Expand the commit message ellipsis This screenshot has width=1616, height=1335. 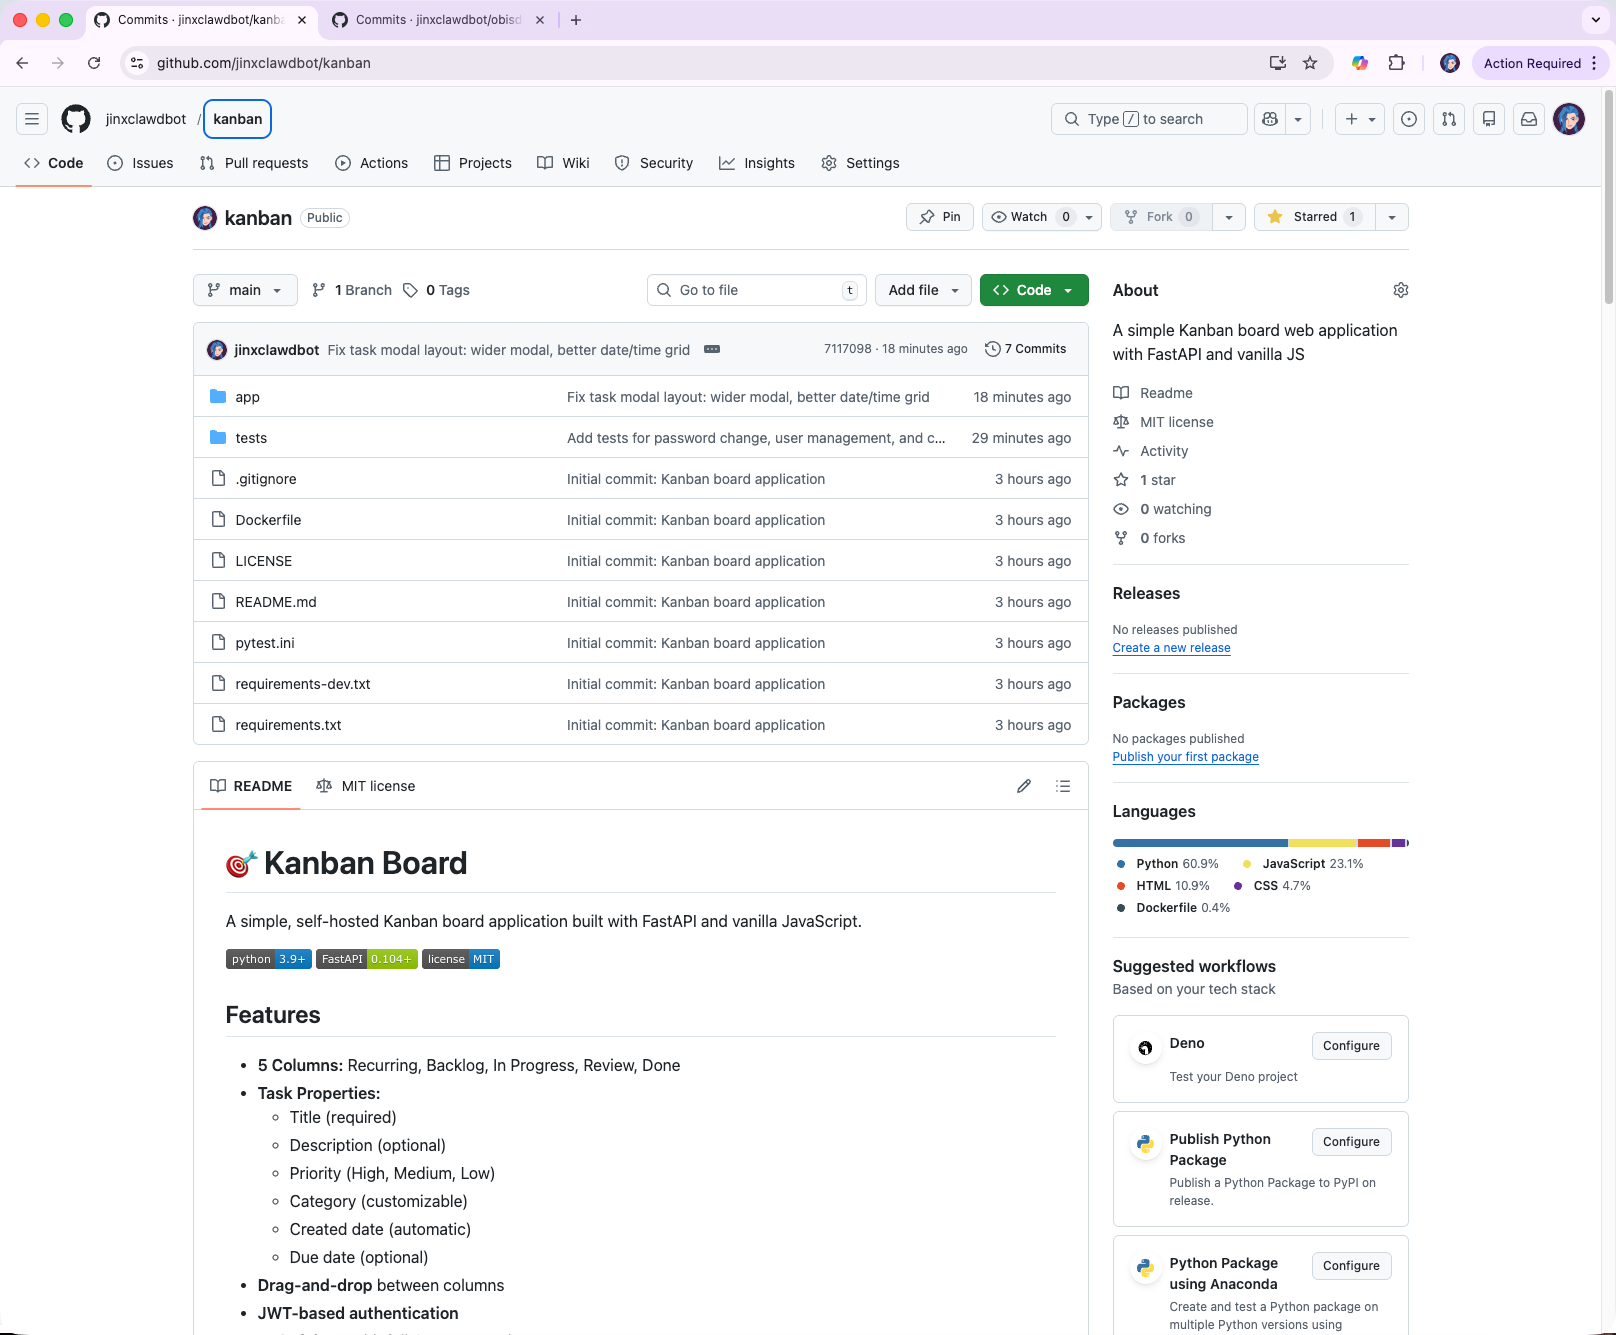click(712, 349)
